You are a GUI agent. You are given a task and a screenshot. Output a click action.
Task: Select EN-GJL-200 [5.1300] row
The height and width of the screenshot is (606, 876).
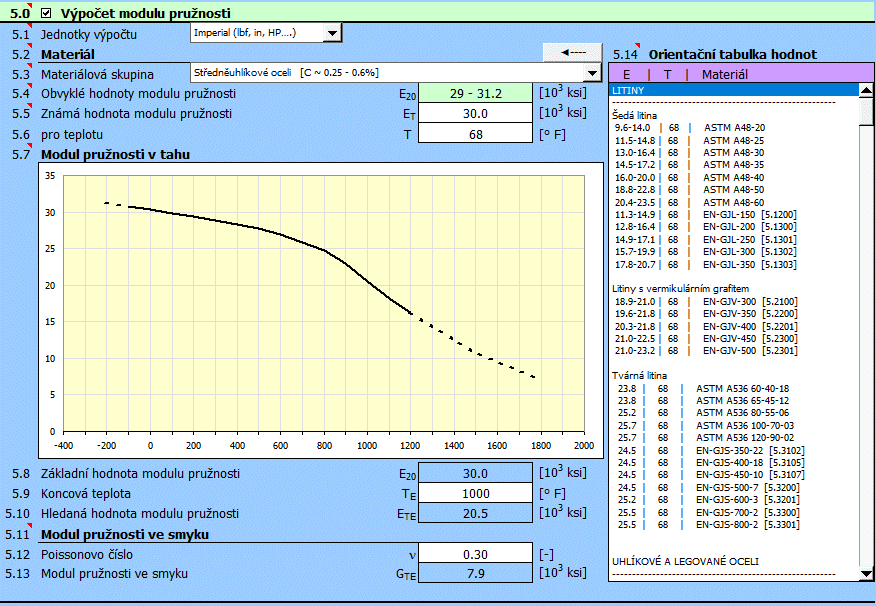(x=734, y=227)
